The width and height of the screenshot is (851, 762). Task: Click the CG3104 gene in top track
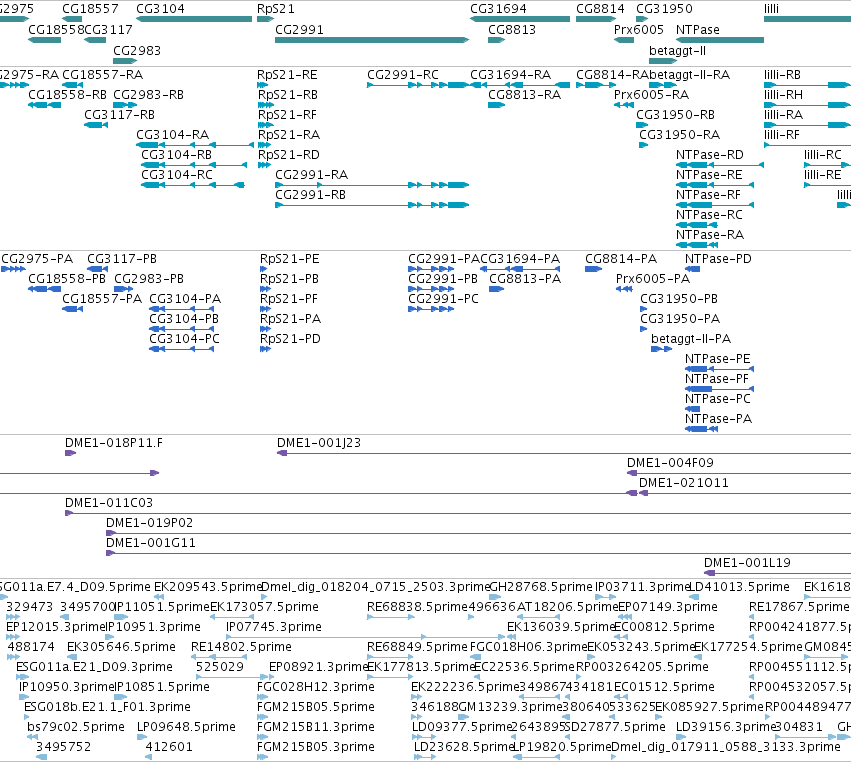[194, 19]
